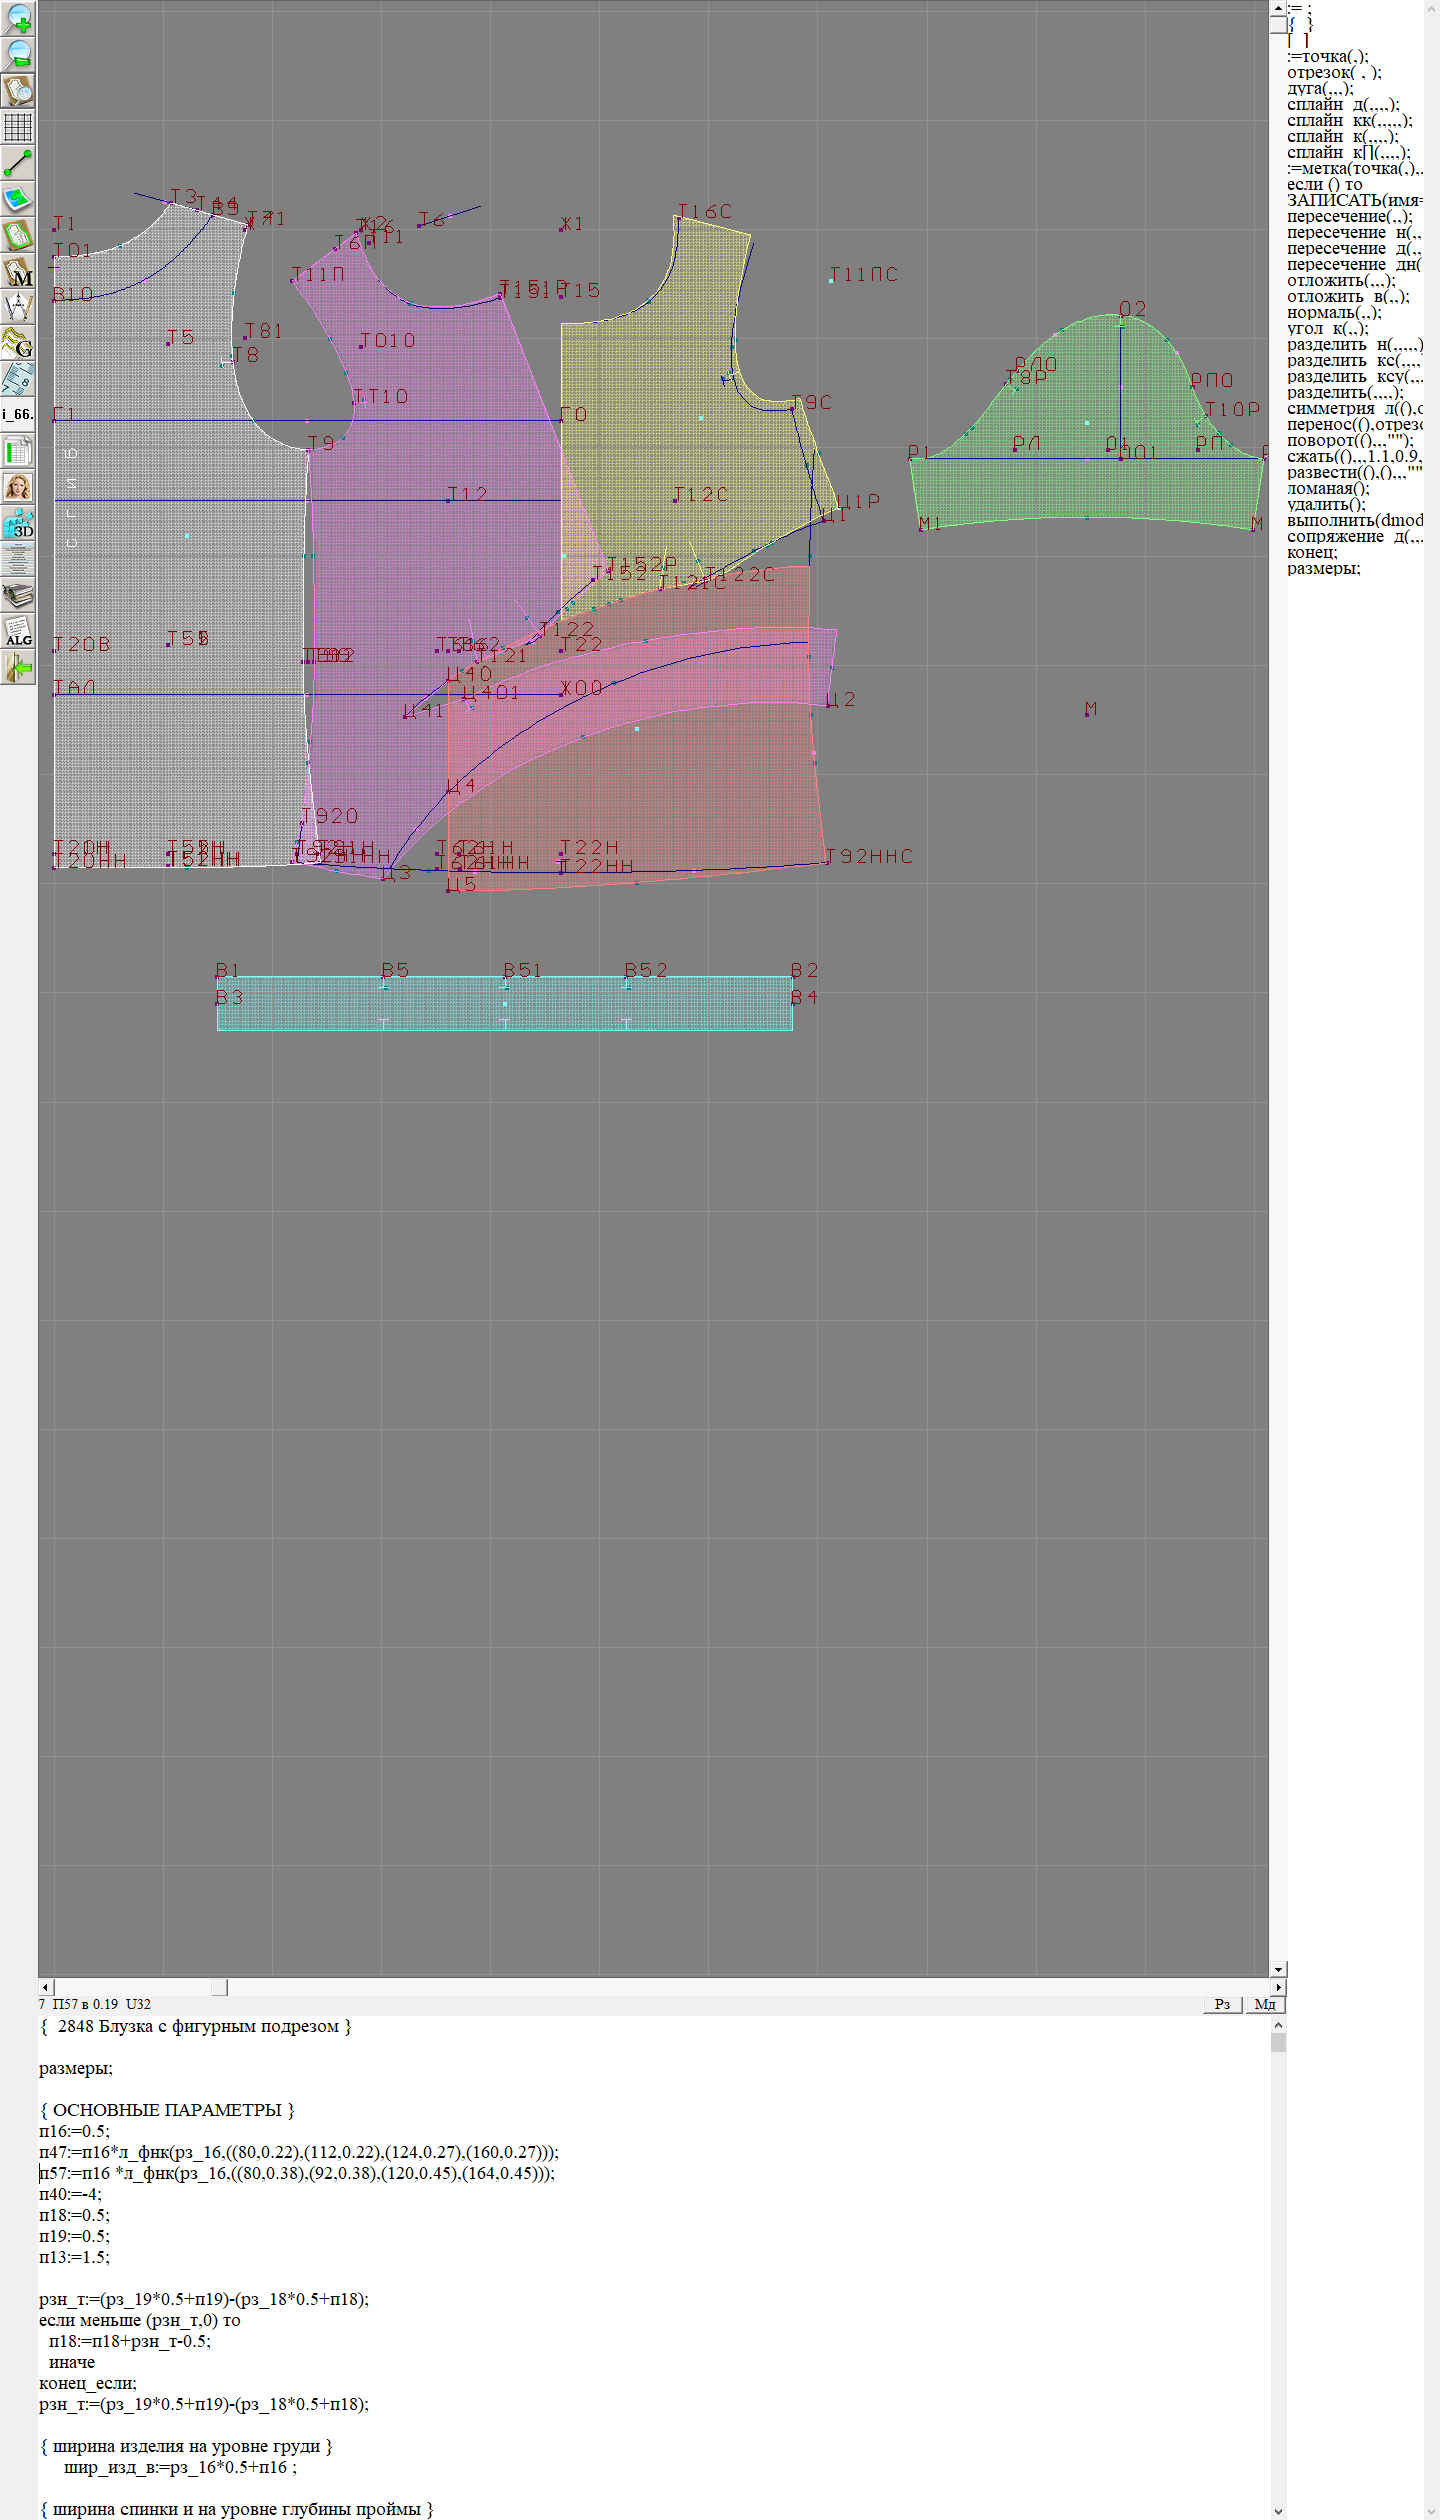Viewport: 1440px width, 2520px height.
Task: Insert 'сплайн д(,,,,);' from operator list
Action: tap(1342, 105)
